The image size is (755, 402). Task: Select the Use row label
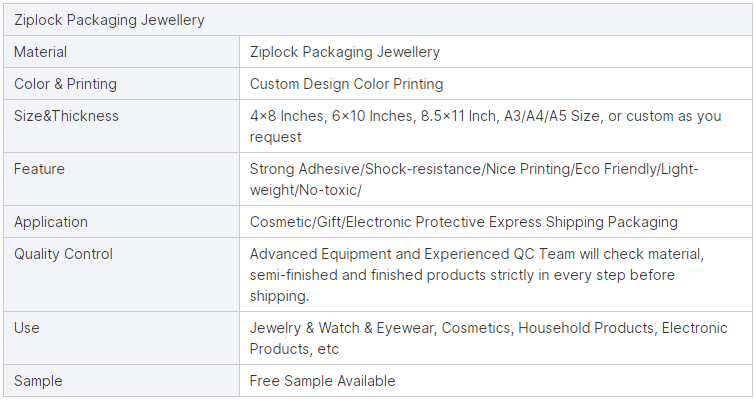[26, 328]
